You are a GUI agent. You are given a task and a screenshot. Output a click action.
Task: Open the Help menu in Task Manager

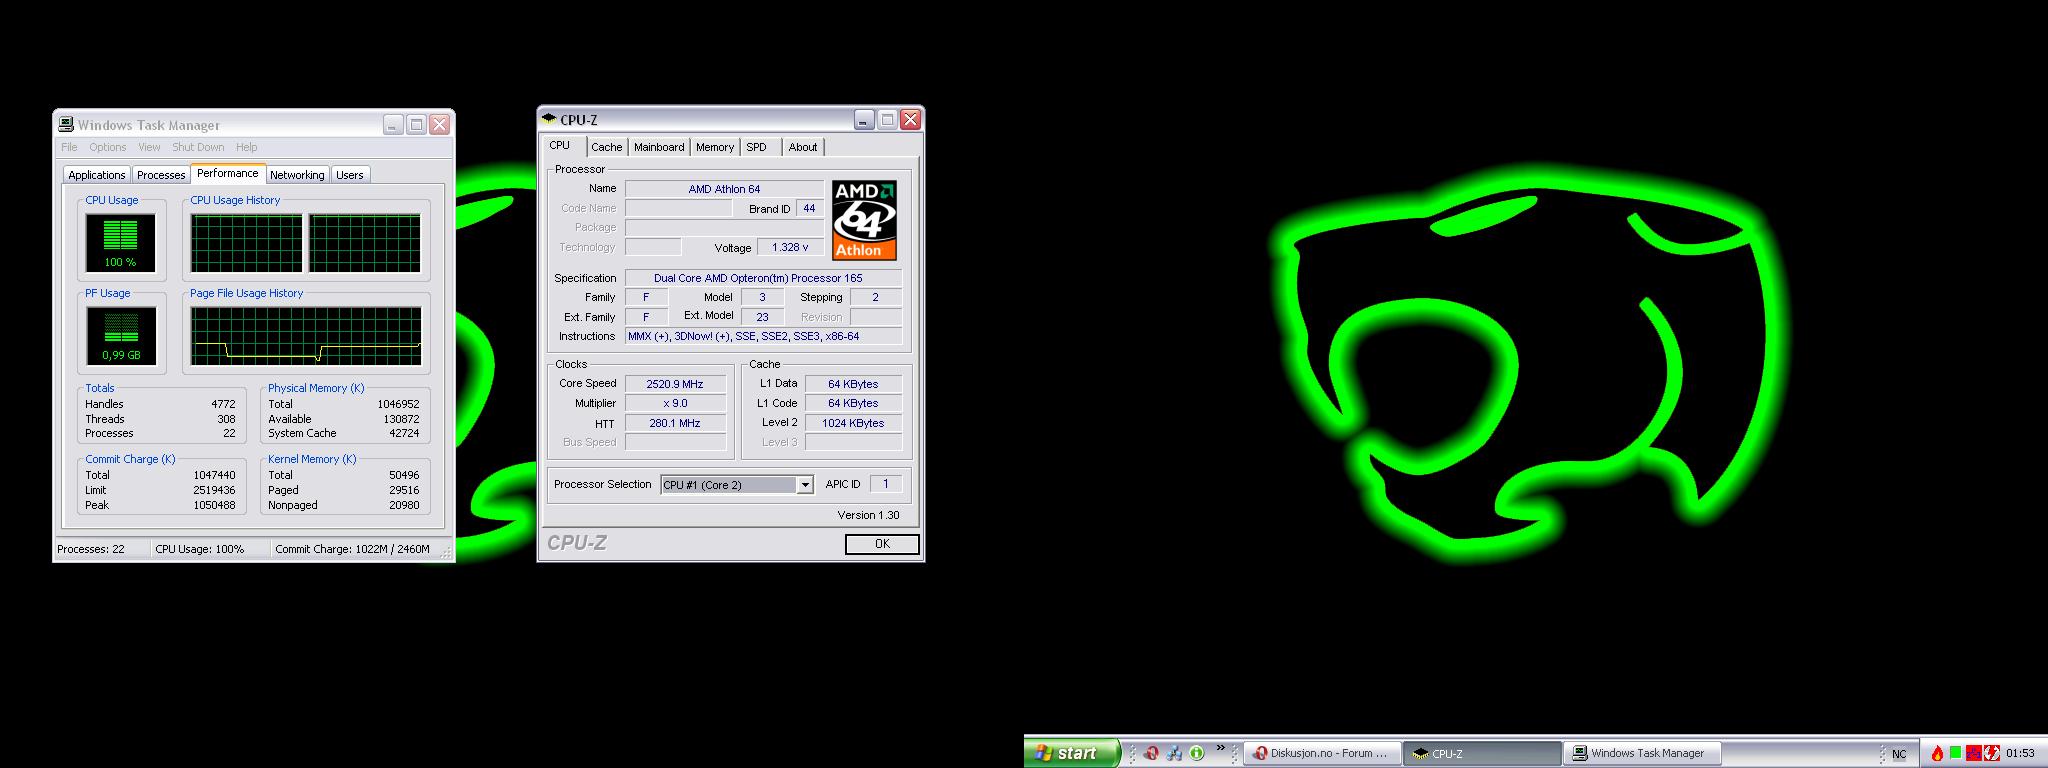pyautogui.click(x=247, y=147)
